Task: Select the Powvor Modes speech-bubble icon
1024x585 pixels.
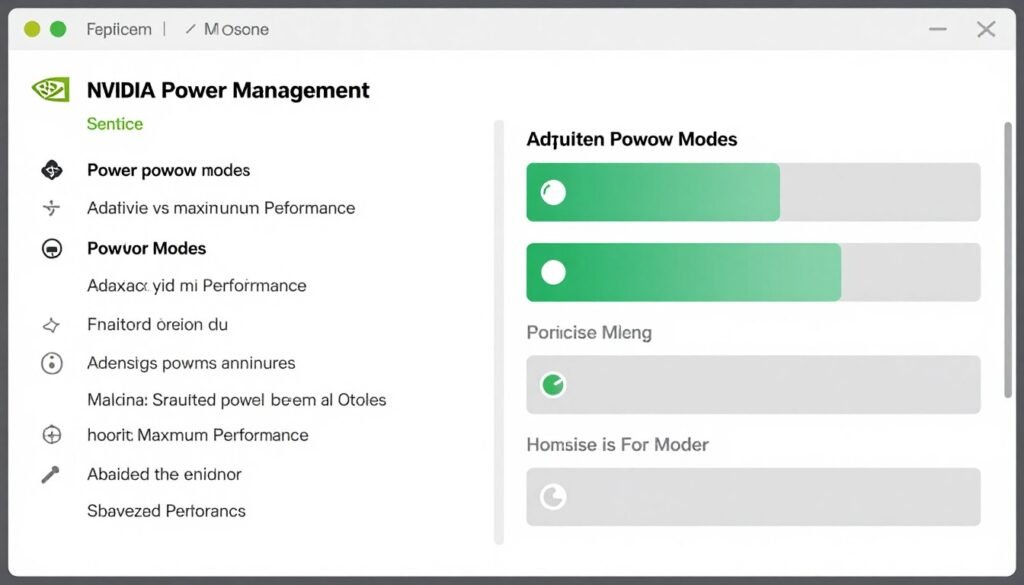Action: pyautogui.click(x=50, y=248)
